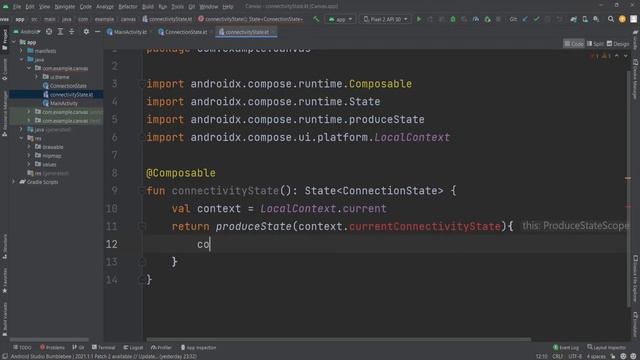Click the Git update project arrow icon
This screenshot has height=360, width=640.
525,19
